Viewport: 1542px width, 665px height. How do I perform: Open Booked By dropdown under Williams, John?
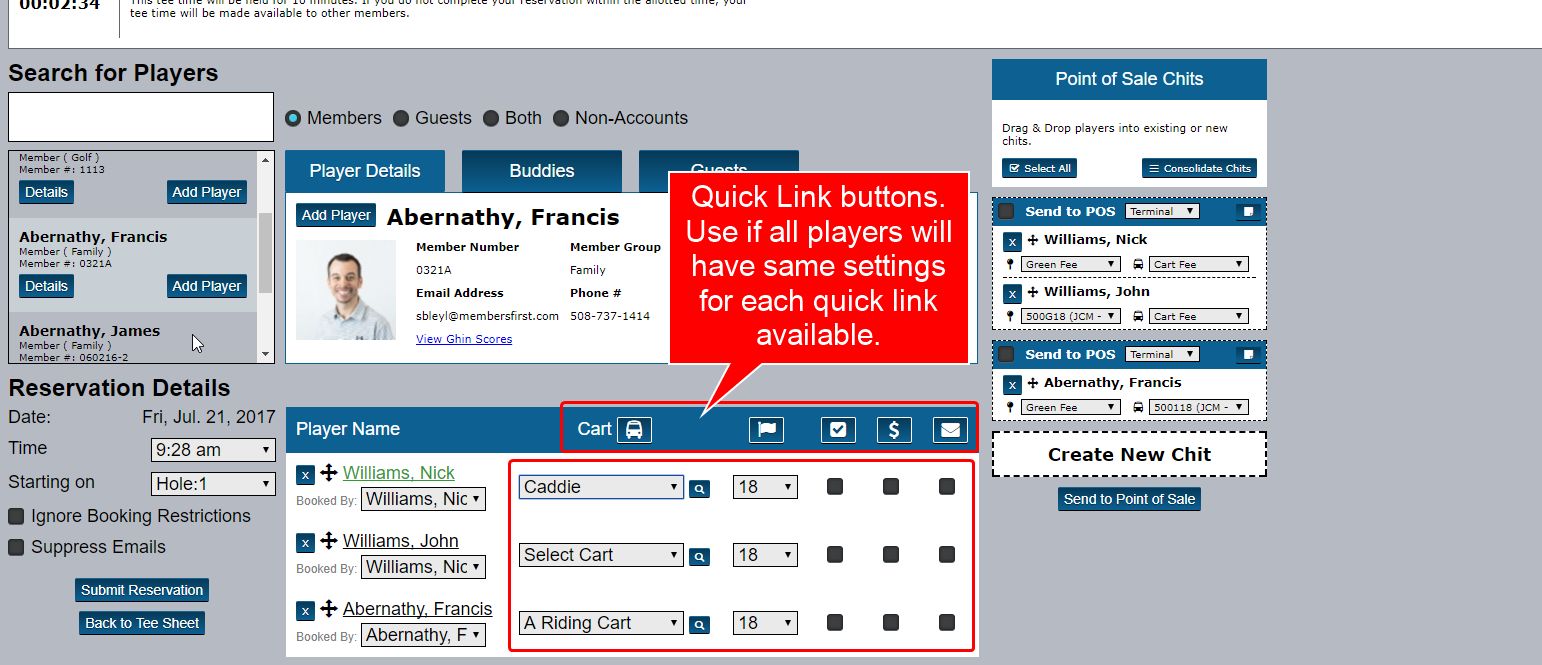(423, 567)
